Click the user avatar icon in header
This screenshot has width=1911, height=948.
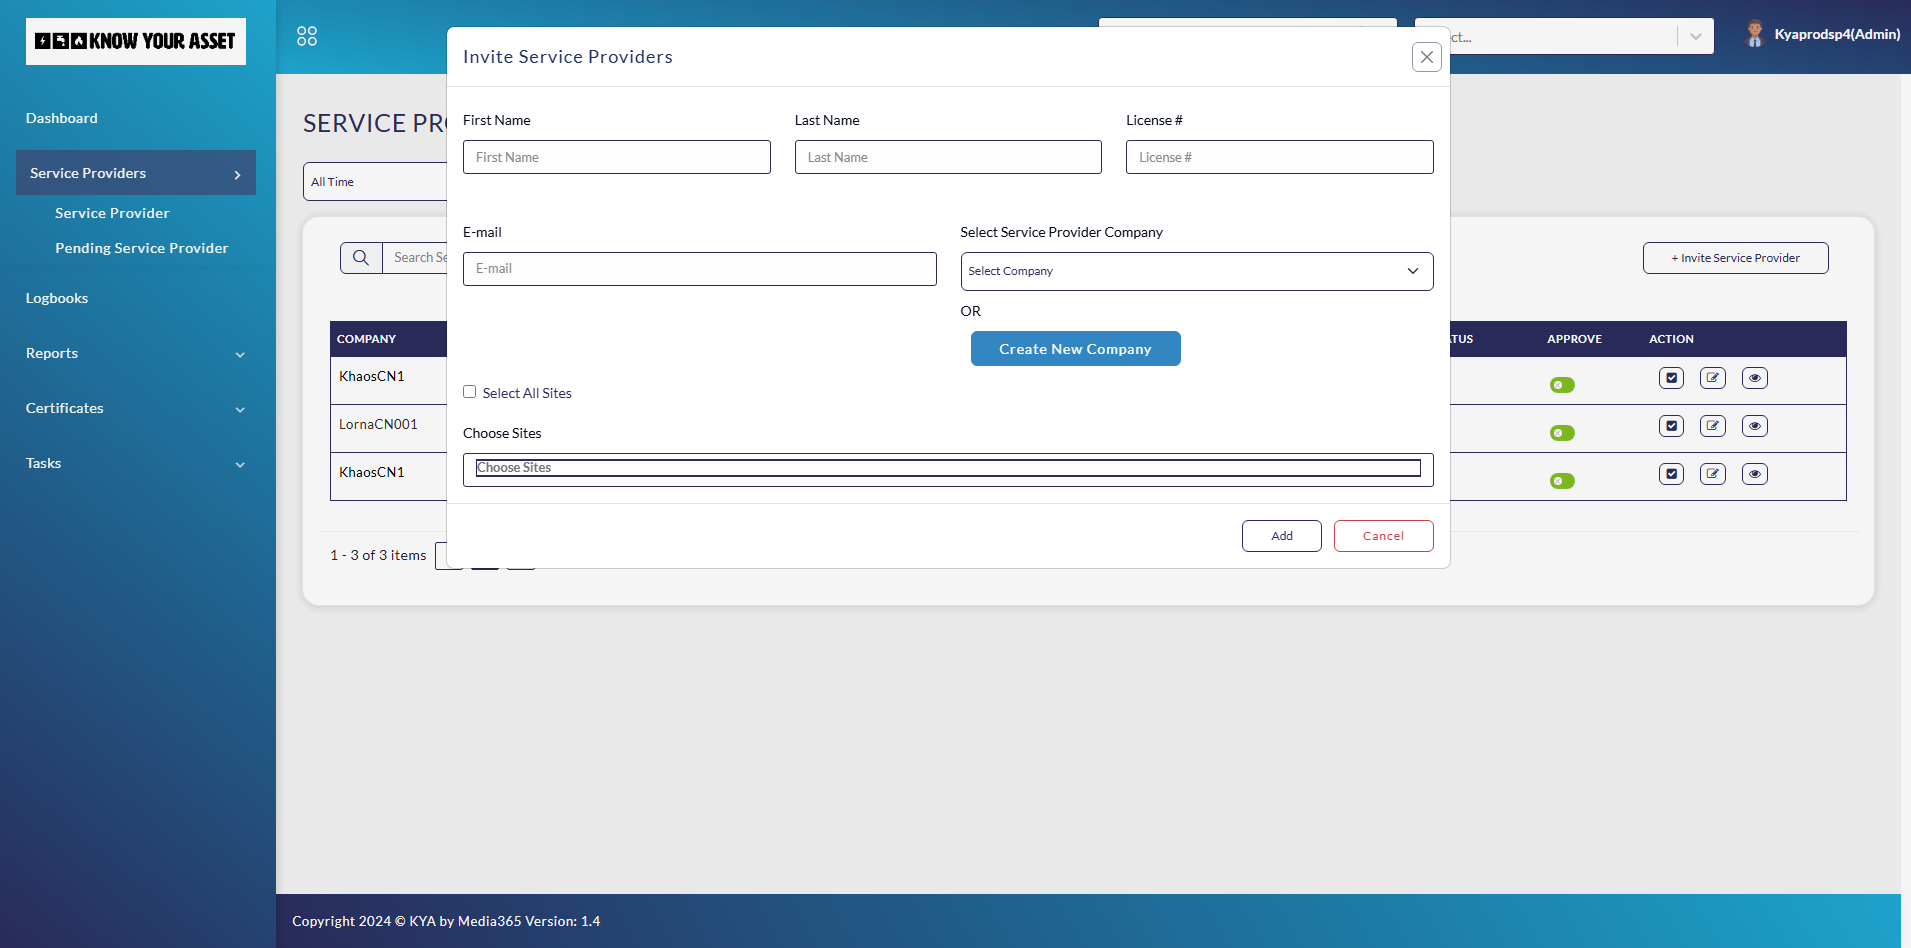[x=1754, y=34]
